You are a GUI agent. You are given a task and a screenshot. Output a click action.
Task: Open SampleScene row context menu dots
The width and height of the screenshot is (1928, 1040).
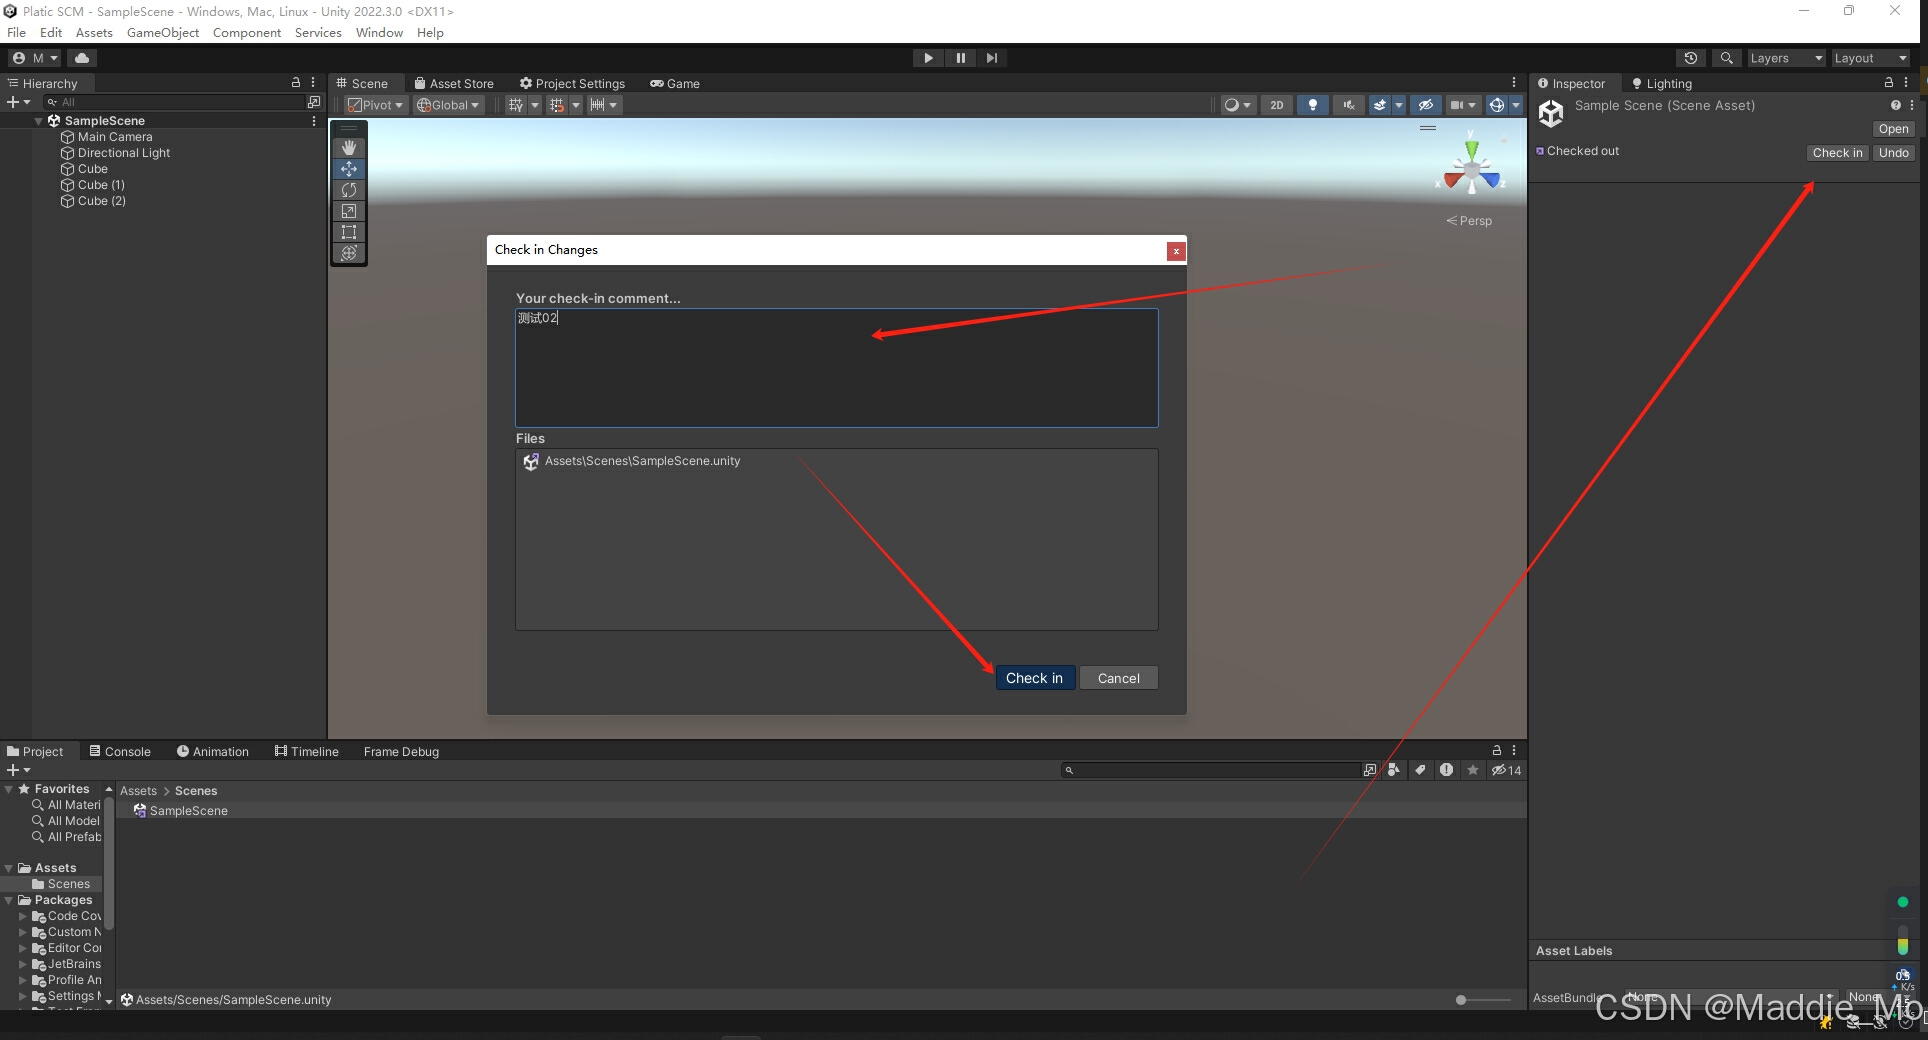[314, 121]
